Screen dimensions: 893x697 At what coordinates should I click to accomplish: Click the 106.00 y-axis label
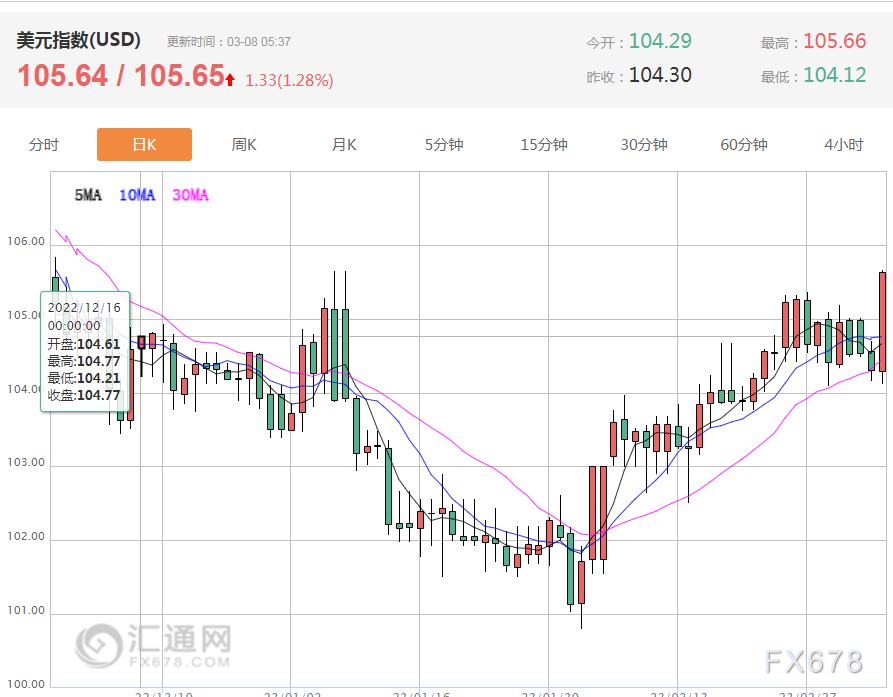point(26,241)
